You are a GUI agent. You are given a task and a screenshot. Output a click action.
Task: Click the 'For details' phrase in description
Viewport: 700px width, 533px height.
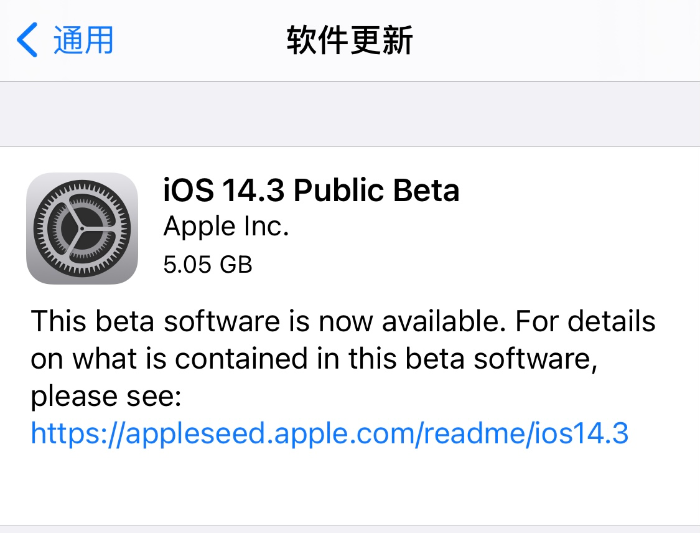coord(585,321)
